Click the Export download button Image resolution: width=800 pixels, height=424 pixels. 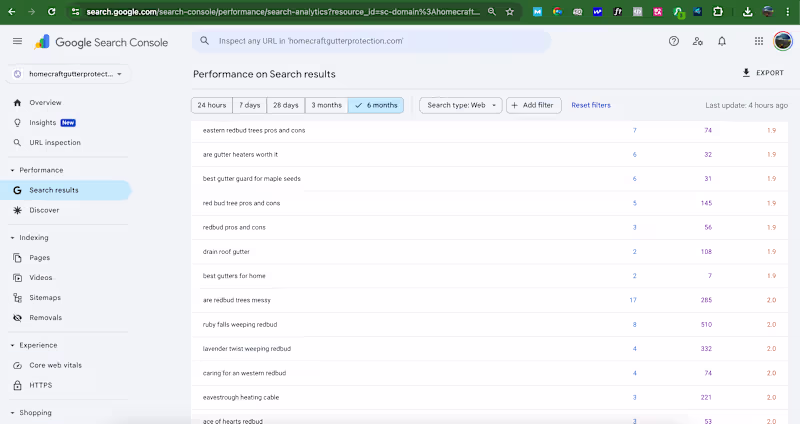click(763, 73)
